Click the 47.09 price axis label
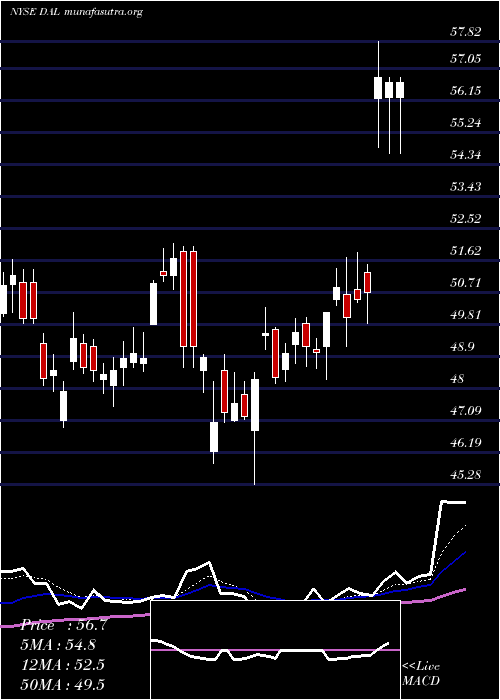The width and height of the screenshot is (500, 700). (466, 411)
